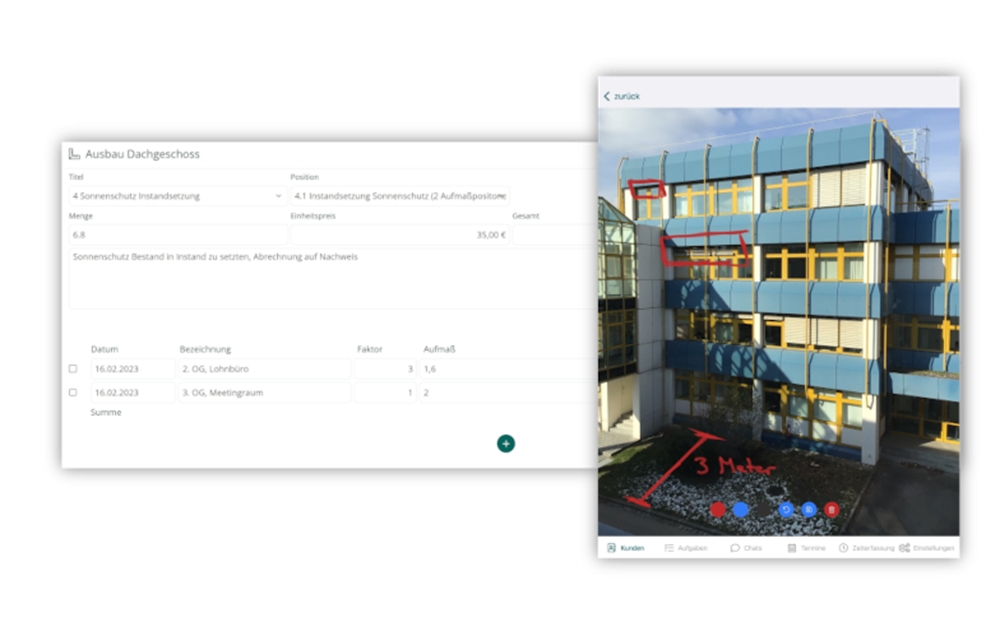Screen dimensions: 1000x636
Task: Click the 'Titel' label
Action: tap(76, 177)
